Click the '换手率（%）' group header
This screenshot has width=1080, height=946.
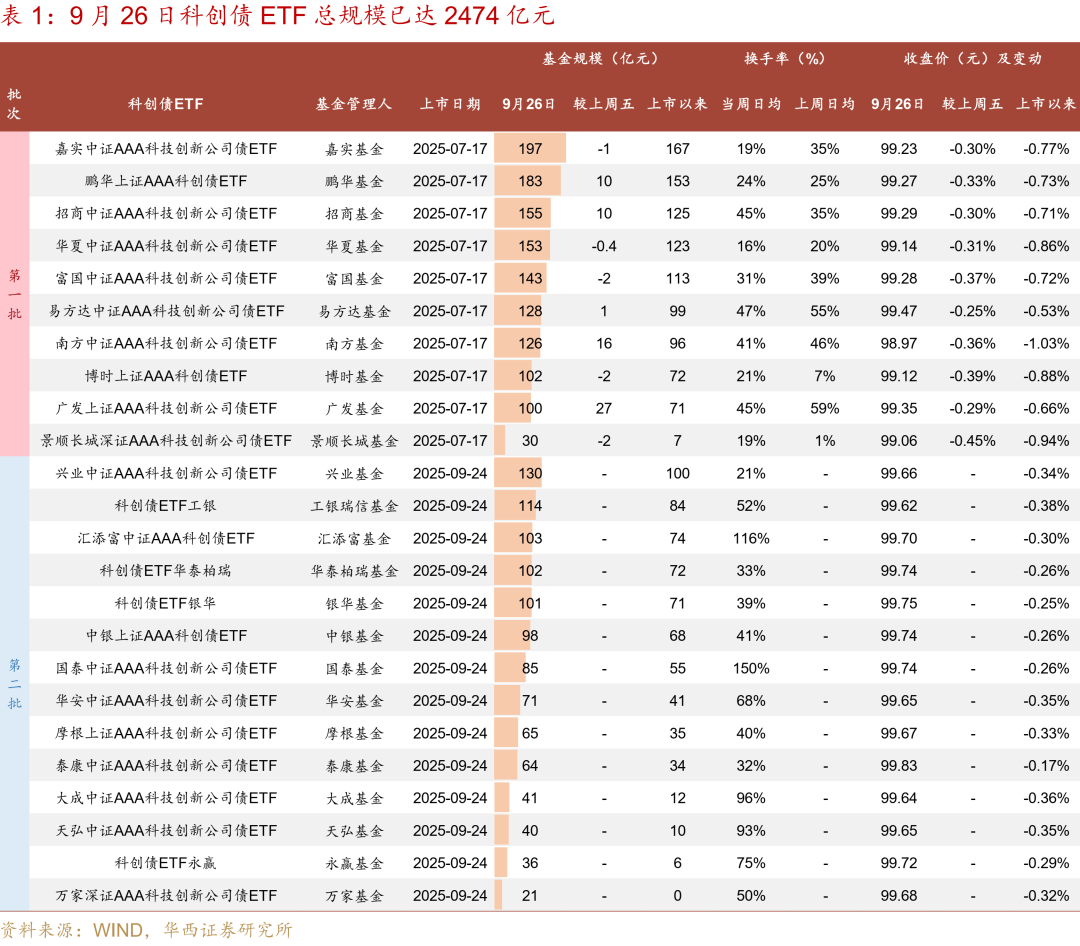pos(785,59)
